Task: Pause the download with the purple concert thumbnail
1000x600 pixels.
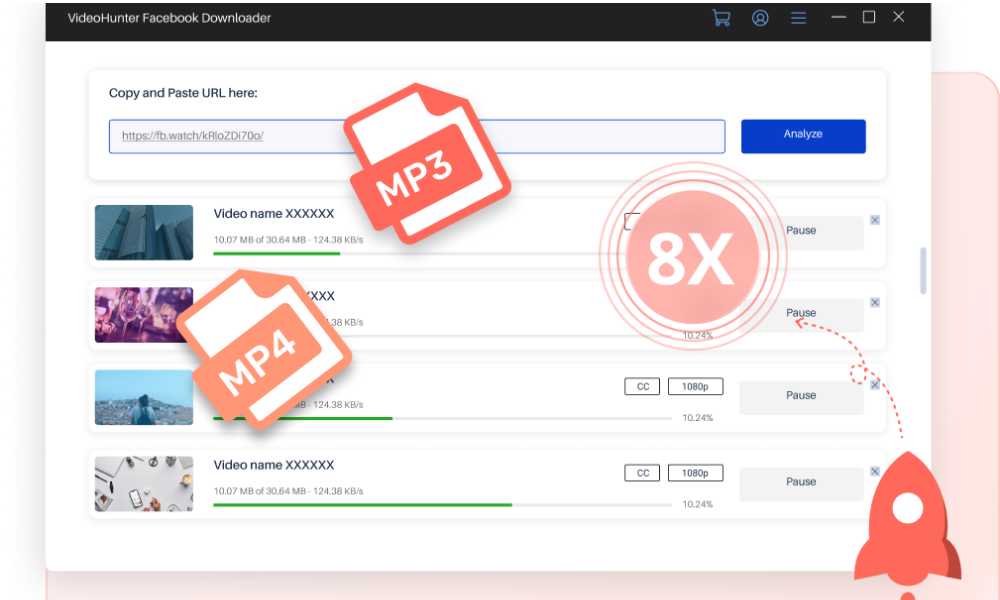Action: click(801, 313)
